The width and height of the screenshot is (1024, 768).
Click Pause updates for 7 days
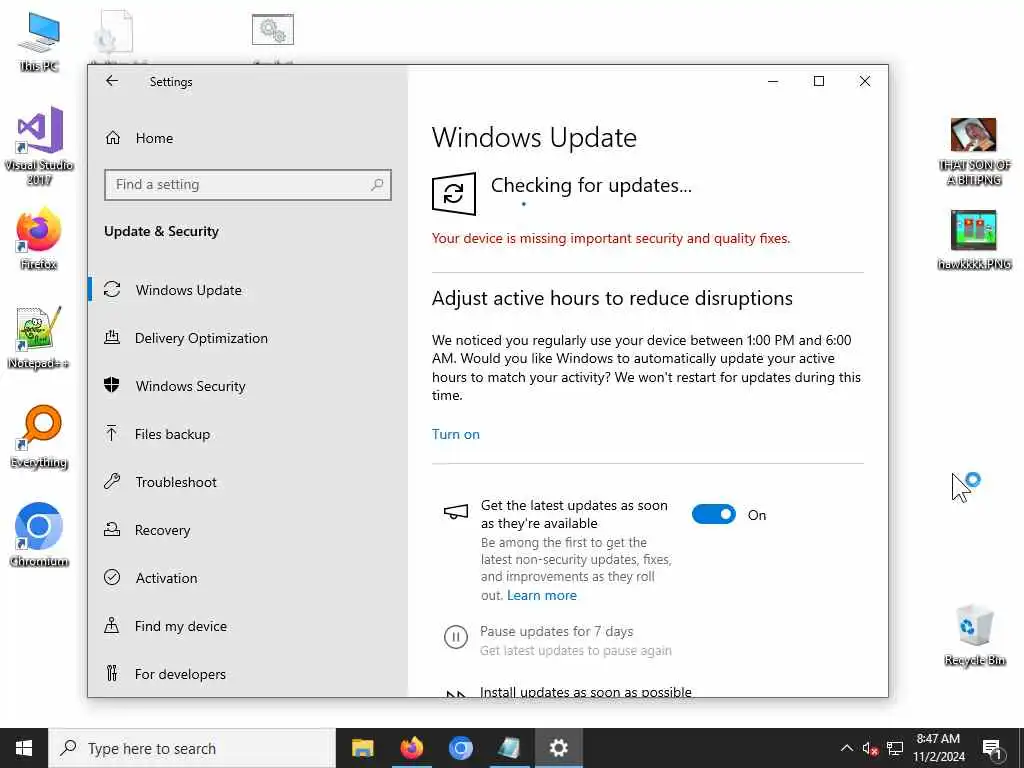(556, 632)
